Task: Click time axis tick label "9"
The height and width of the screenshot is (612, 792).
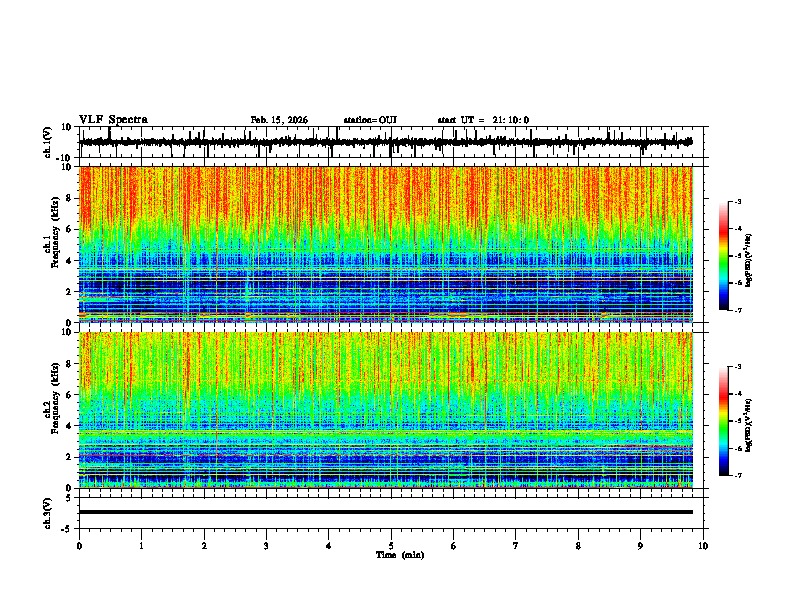Action: 640,546
